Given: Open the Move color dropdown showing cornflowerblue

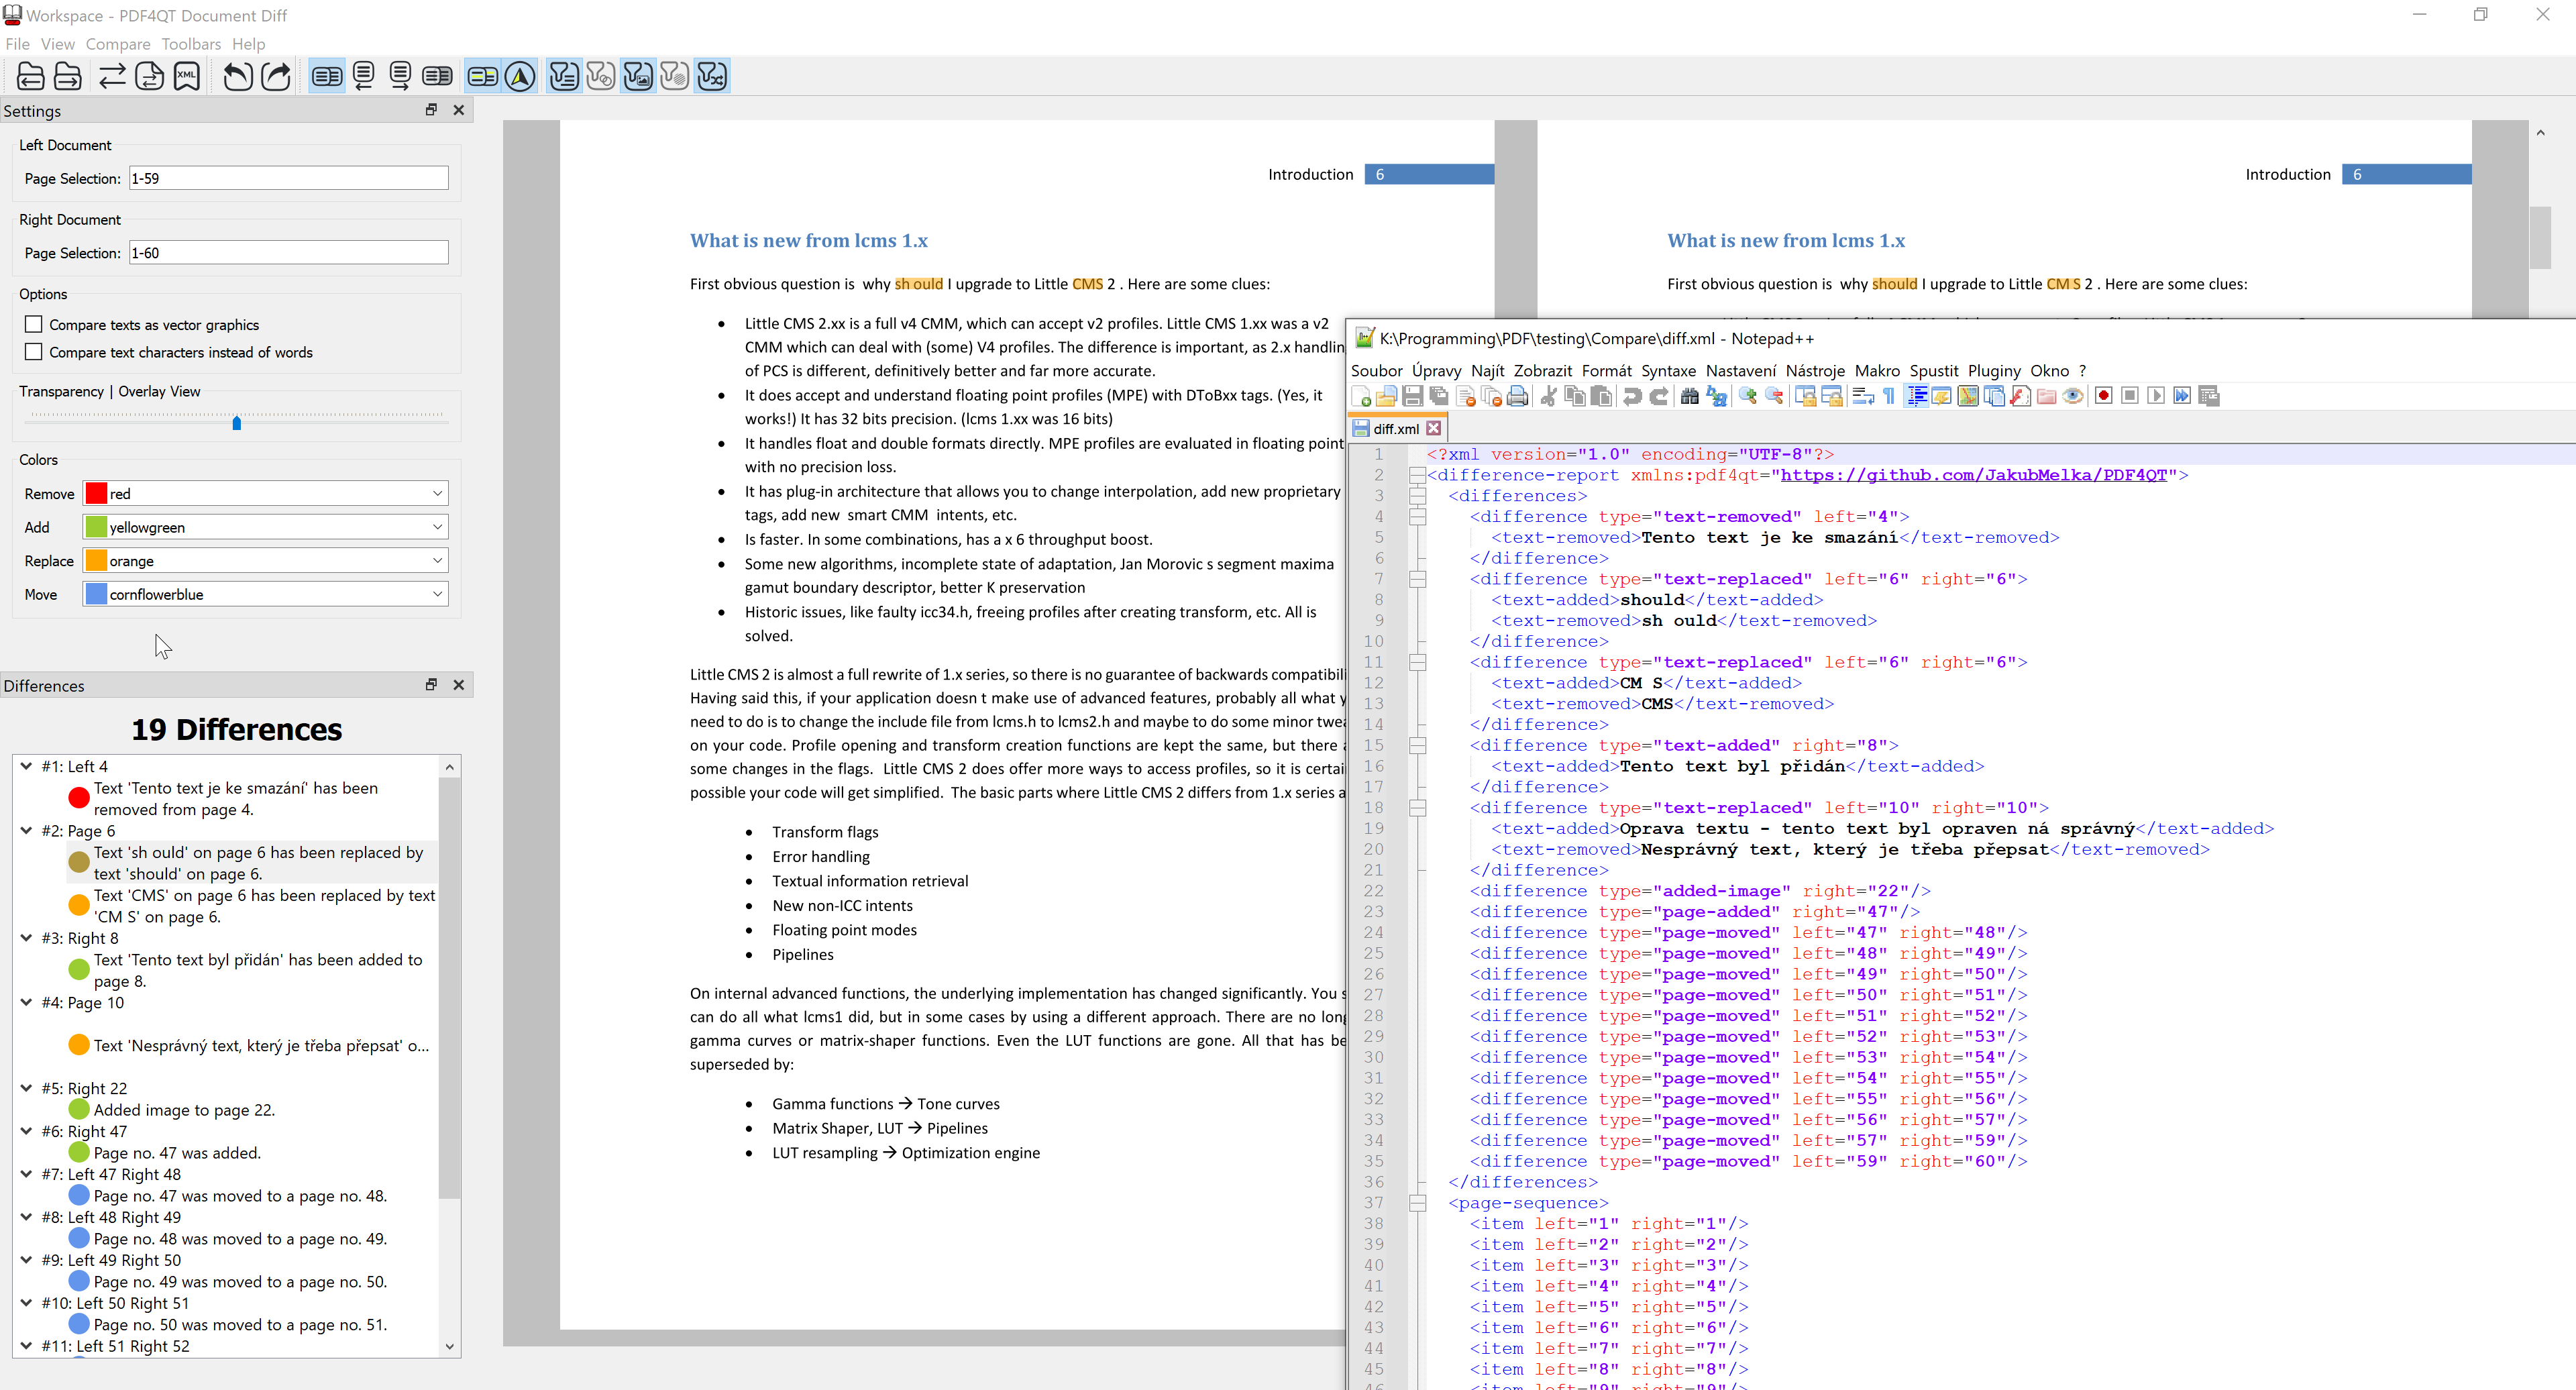Looking at the screenshot, I should click(265, 594).
